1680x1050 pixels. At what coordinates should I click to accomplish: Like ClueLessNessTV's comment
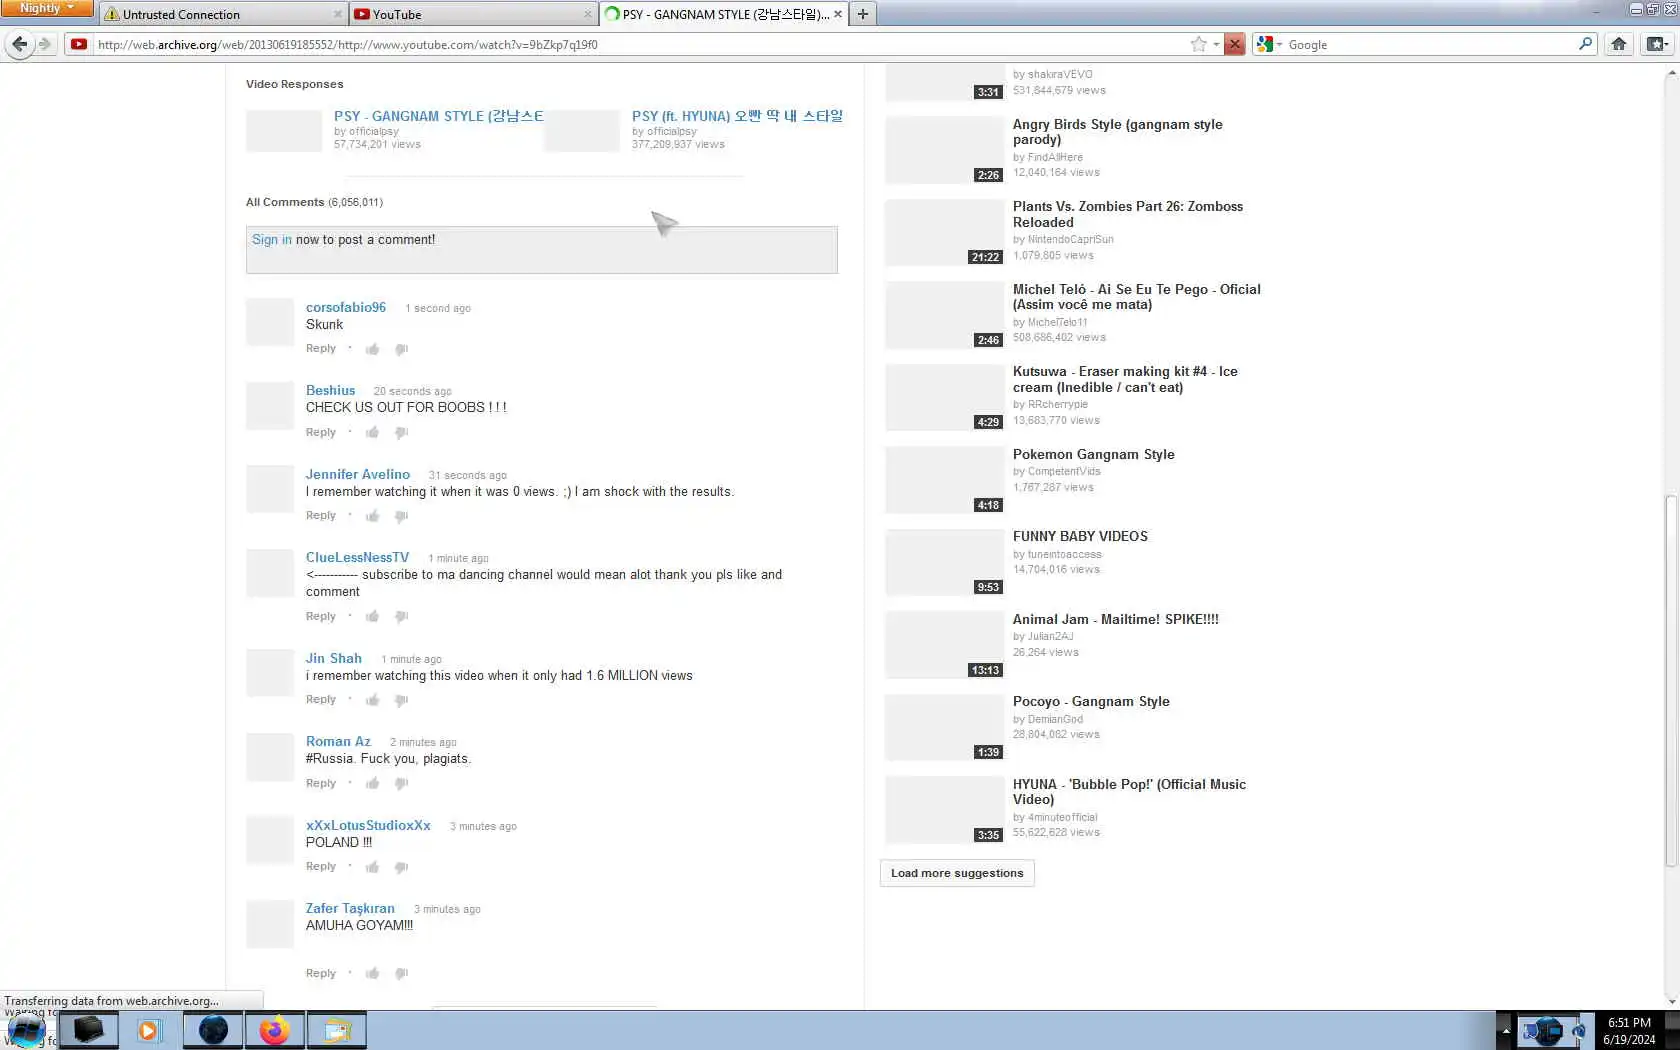coord(372,616)
